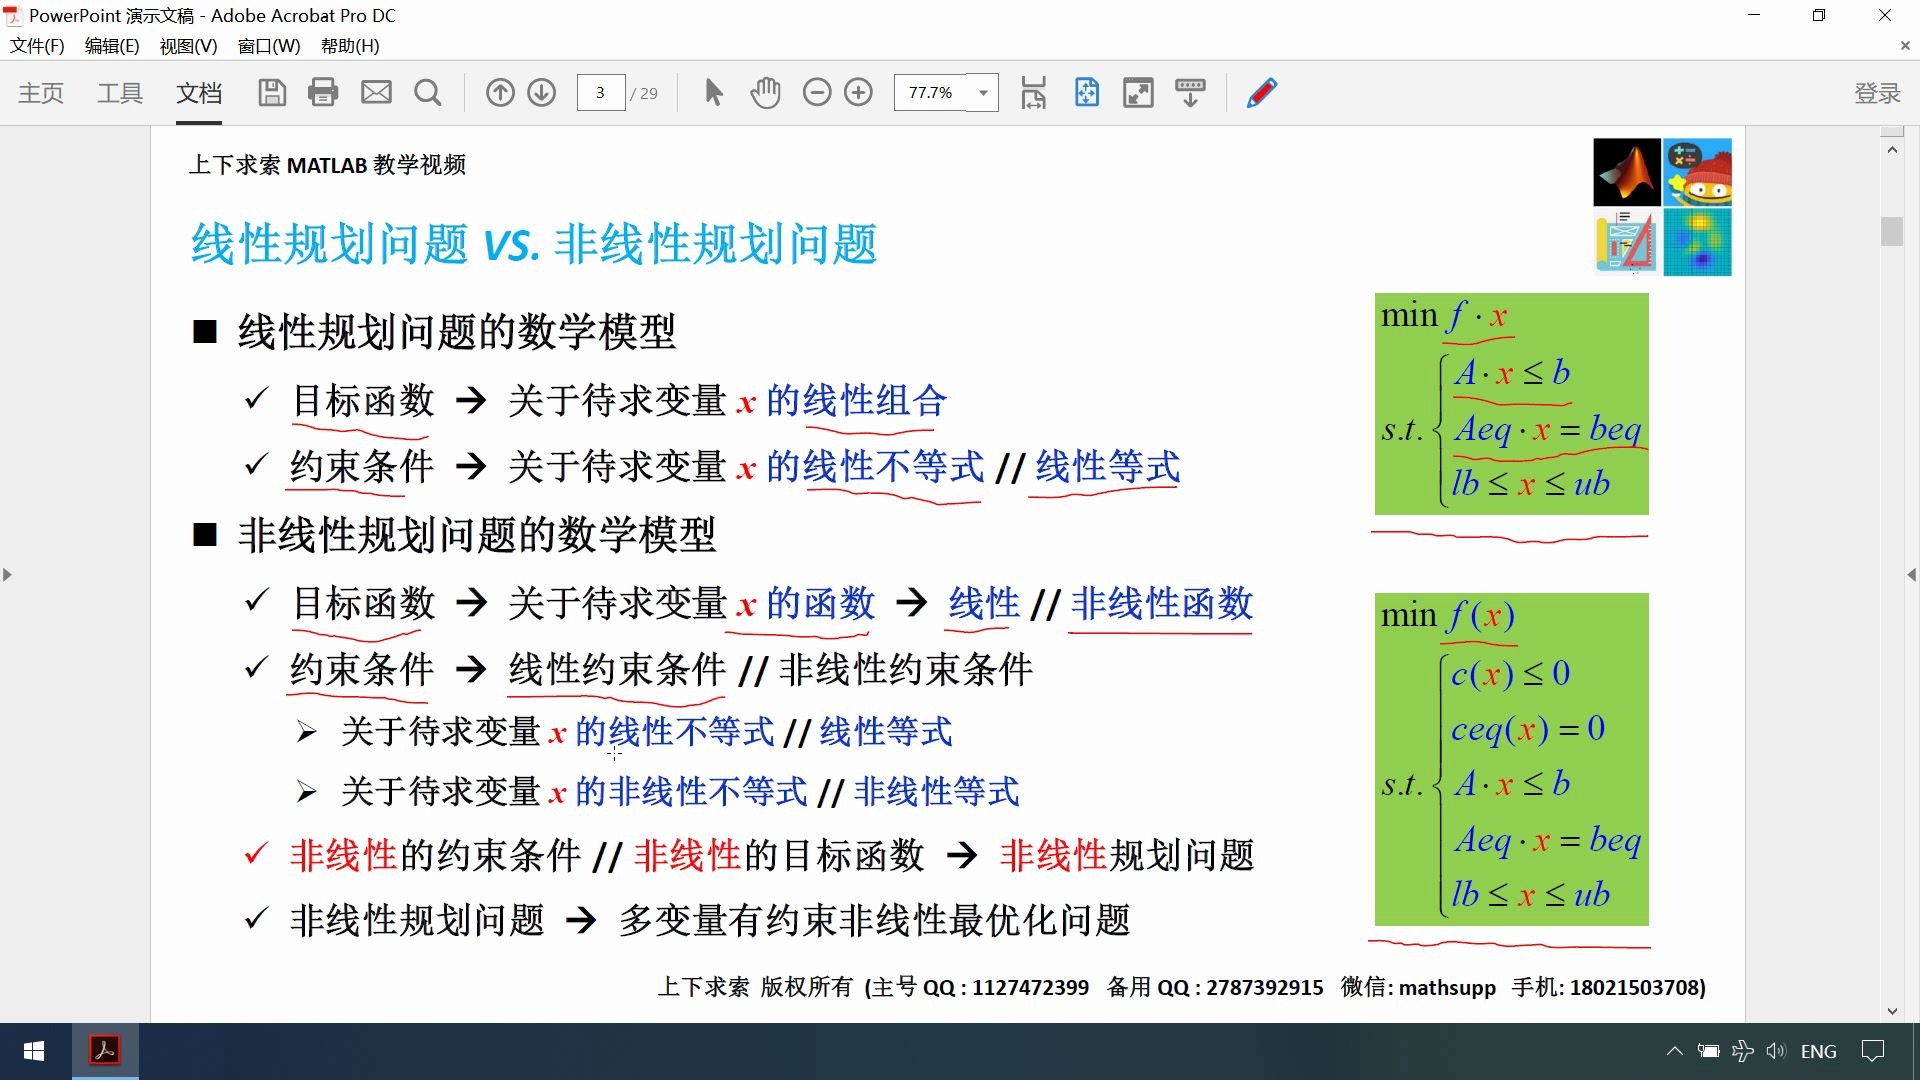Click the page number input field

[600, 92]
